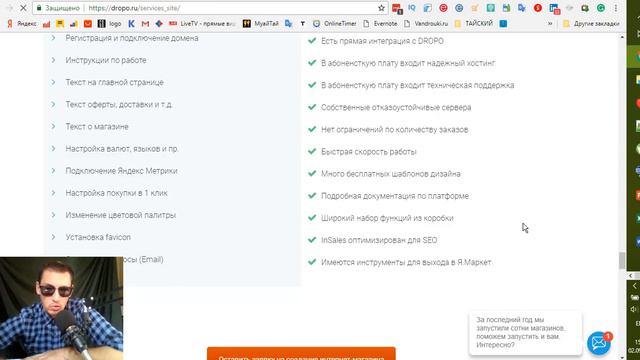Viewport: 640px width, 360px height.
Task: Click the webcam video overlay
Action: 61,308
